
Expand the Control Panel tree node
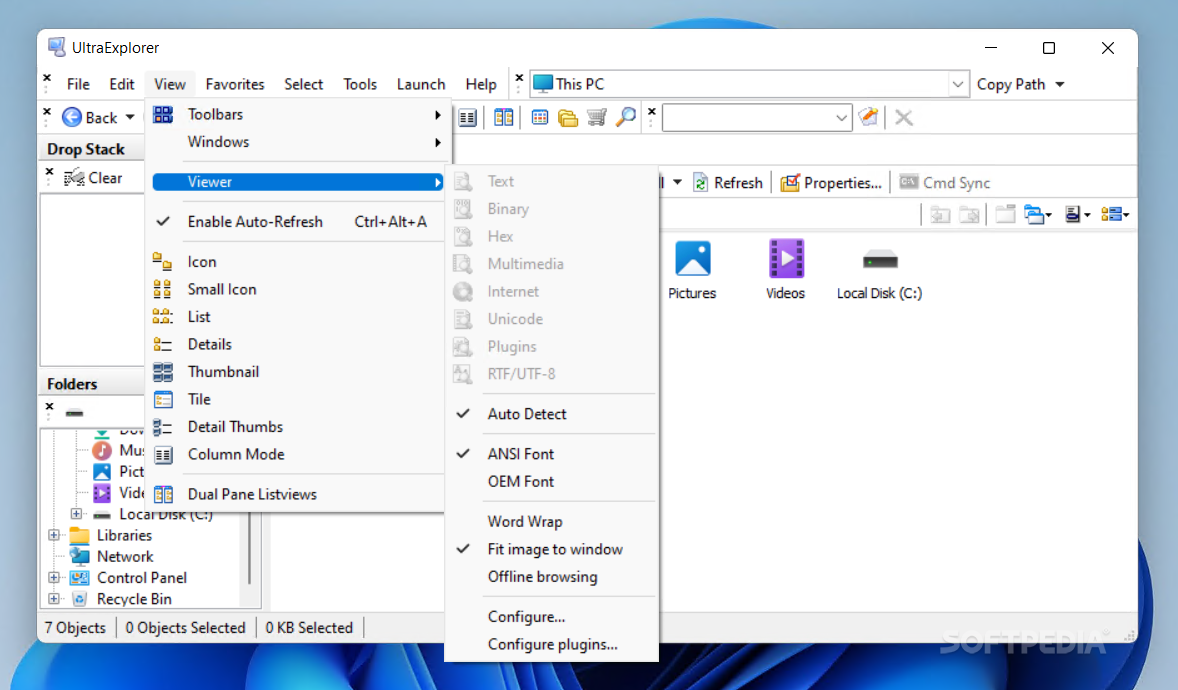click(54, 578)
